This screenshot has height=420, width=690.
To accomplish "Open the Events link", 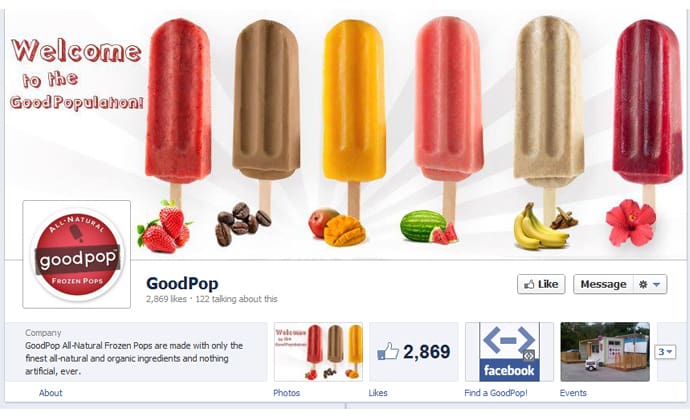I will pos(573,393).
